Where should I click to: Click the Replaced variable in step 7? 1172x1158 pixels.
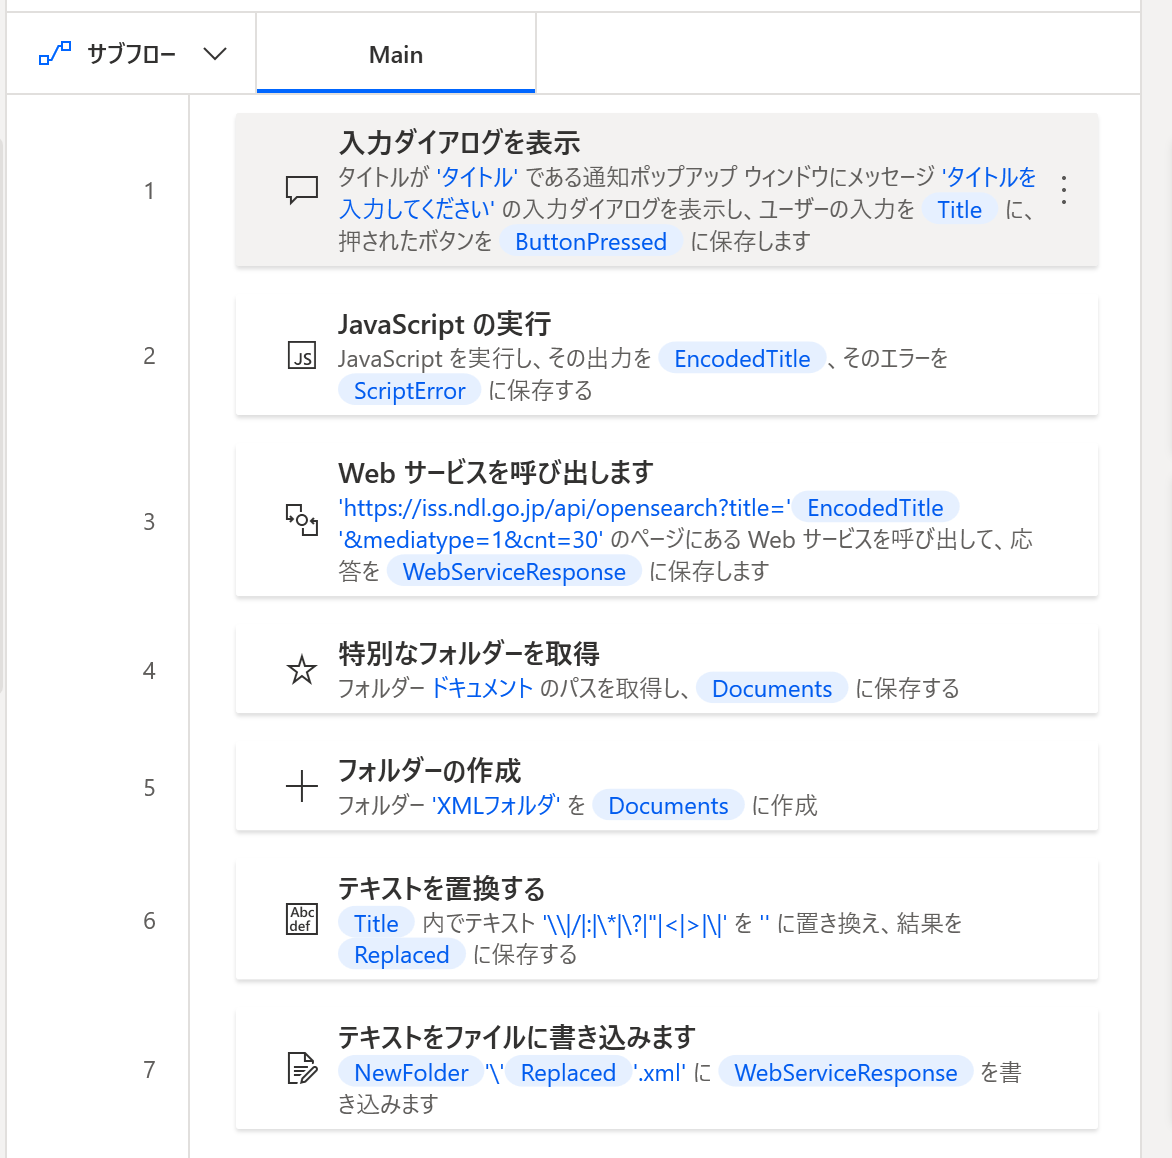[x=568, y=1073]
